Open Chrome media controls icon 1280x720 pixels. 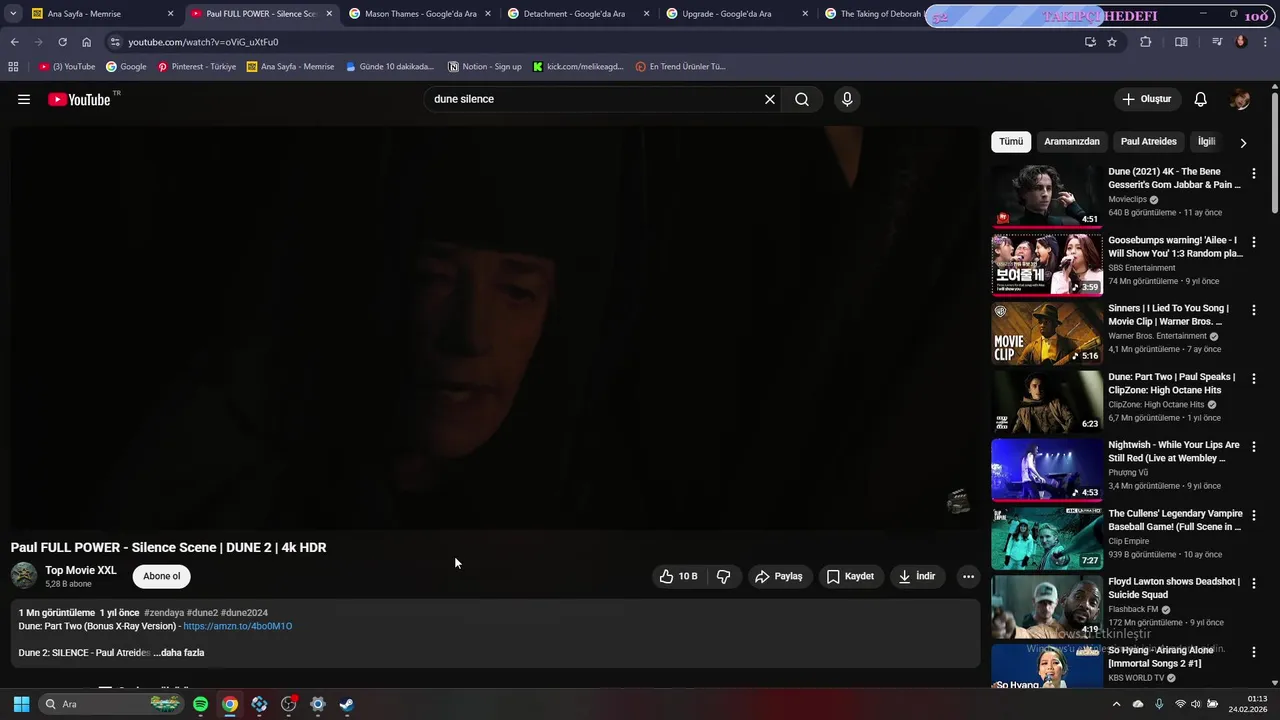point(1217,42)
